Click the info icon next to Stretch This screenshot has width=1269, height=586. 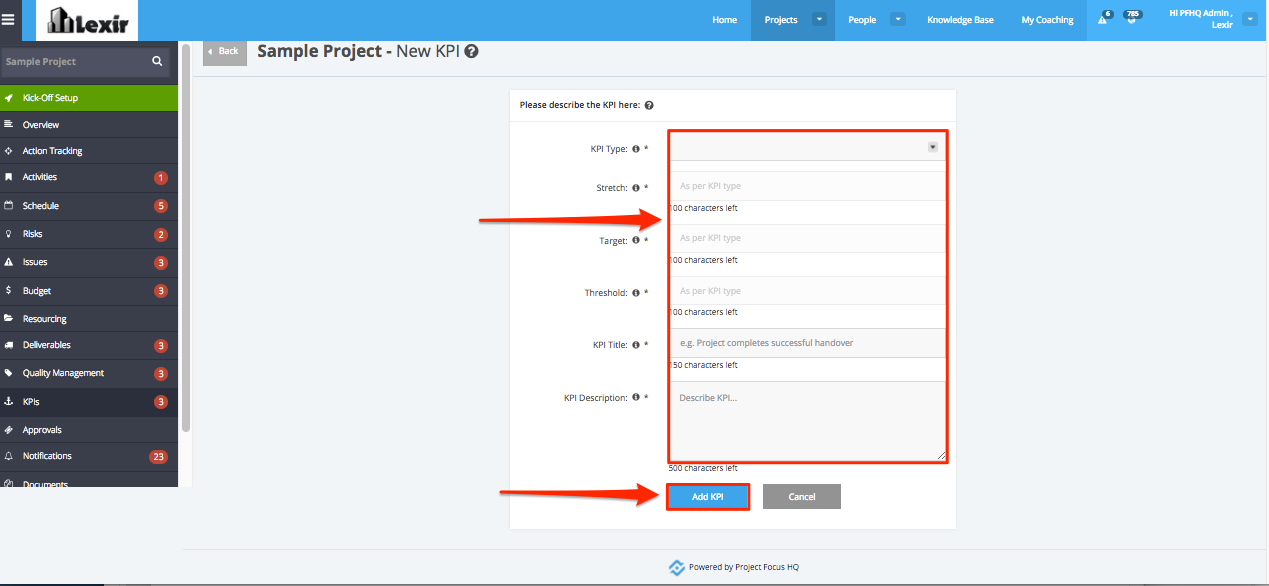636,188
